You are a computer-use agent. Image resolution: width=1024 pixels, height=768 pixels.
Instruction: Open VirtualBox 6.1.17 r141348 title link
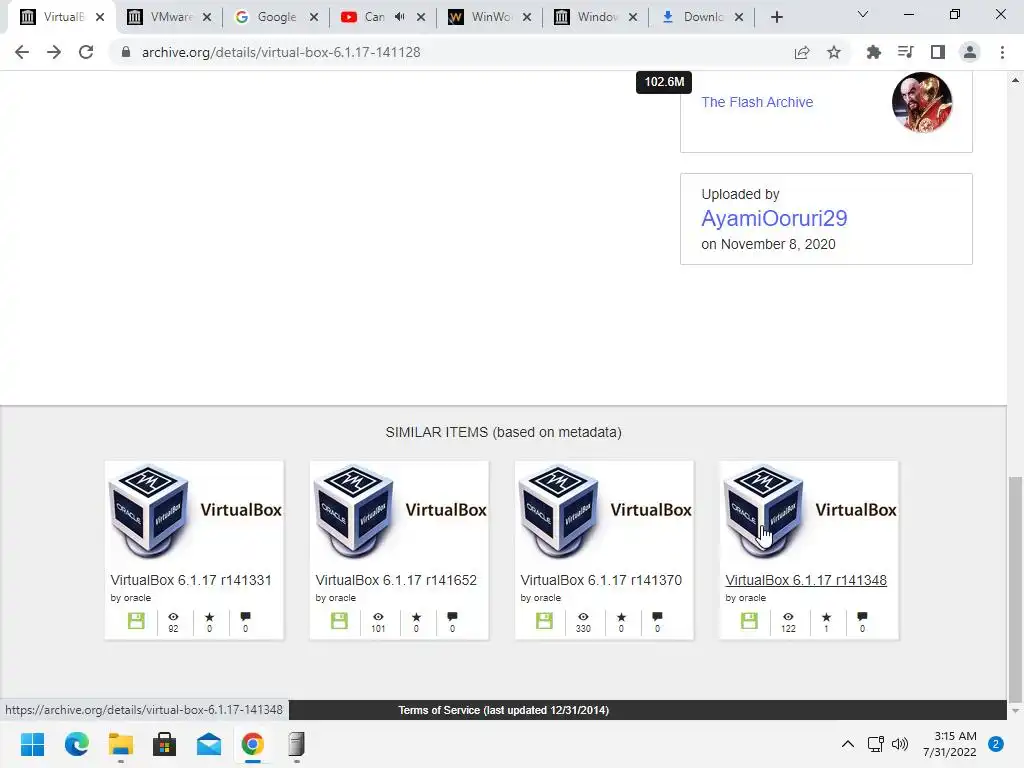(806, 580)
